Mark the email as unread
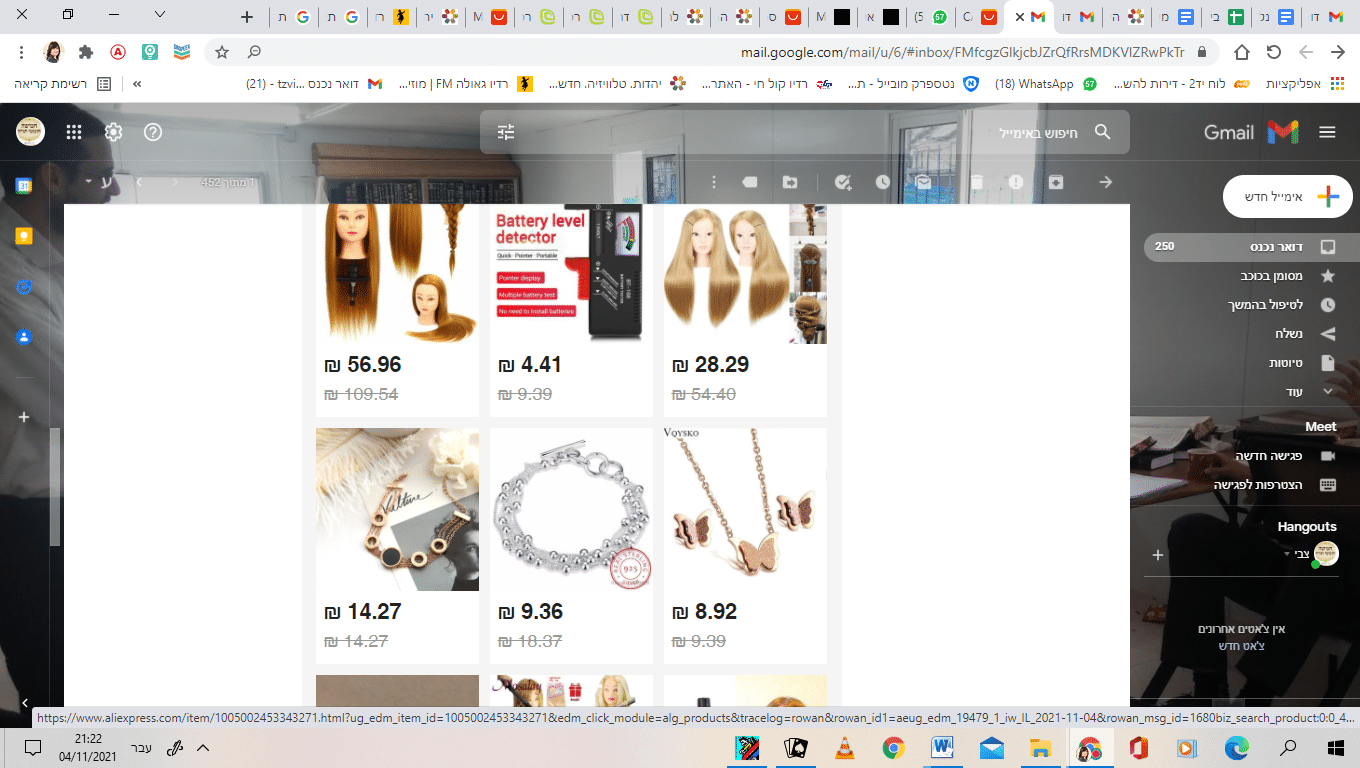1360x768 pixels. click(x=923, y=182)
